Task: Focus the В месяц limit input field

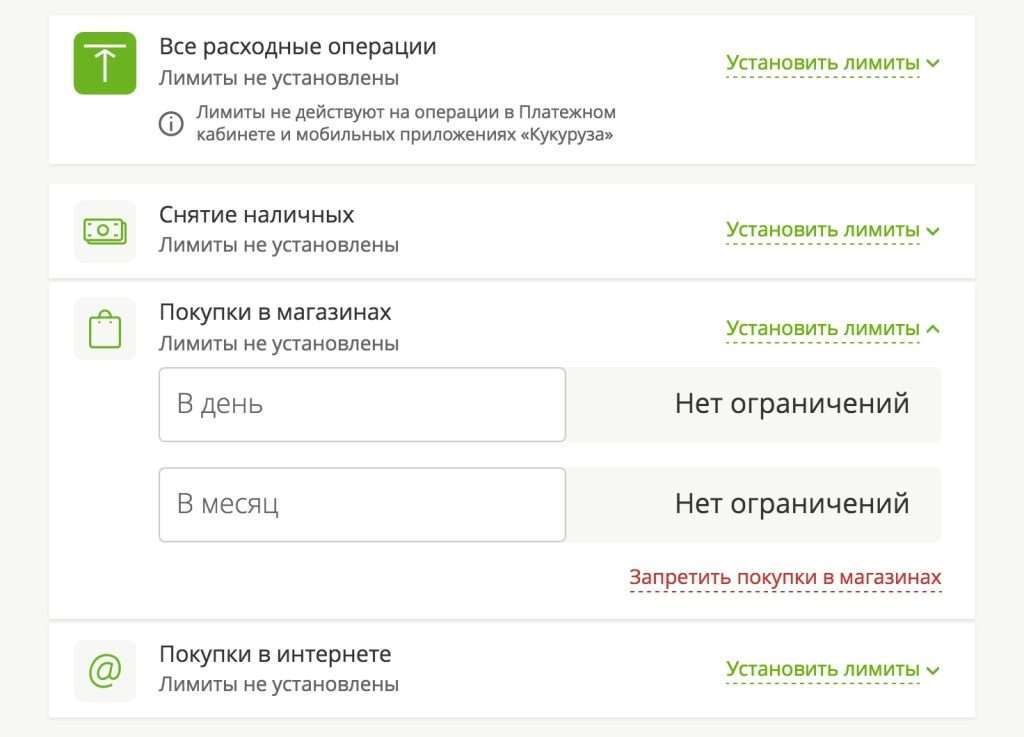Action: pos(362,504)
